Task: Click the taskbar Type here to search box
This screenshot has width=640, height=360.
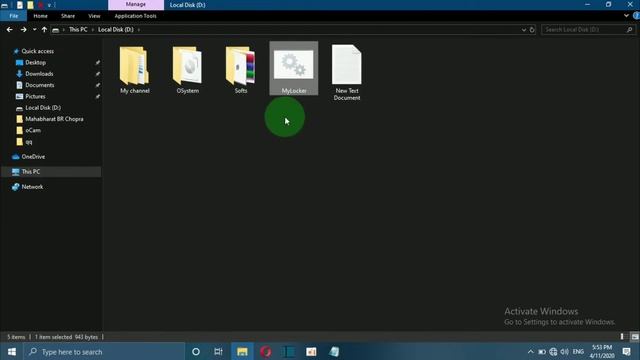Action: click(x=104, y=351)
